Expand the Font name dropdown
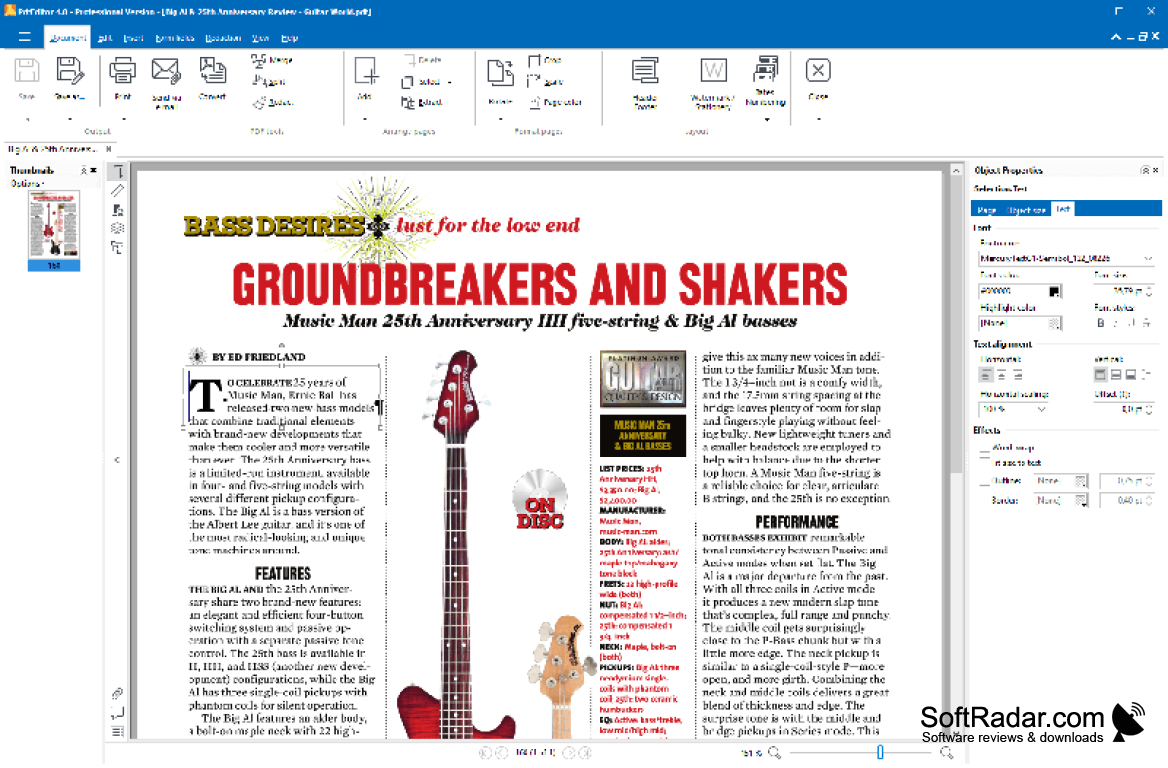The image size is (1168, 768). coord(1147,258)
